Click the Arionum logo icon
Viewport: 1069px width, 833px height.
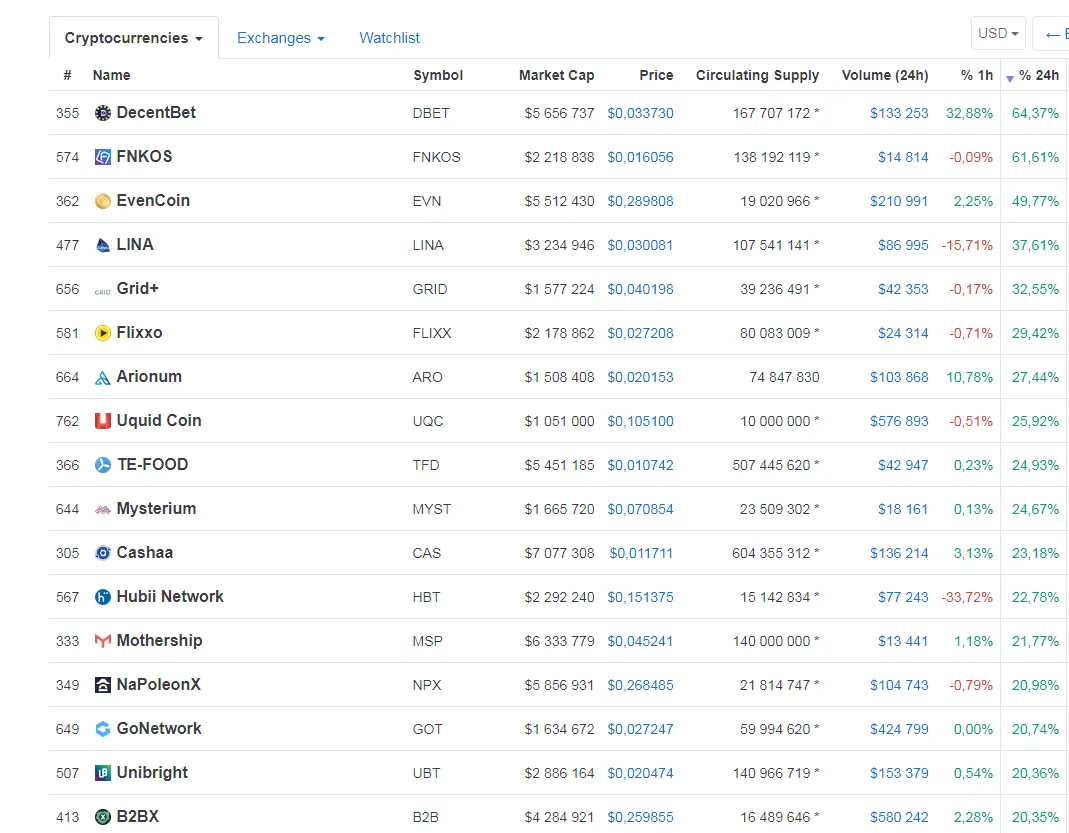click(102, 378)
